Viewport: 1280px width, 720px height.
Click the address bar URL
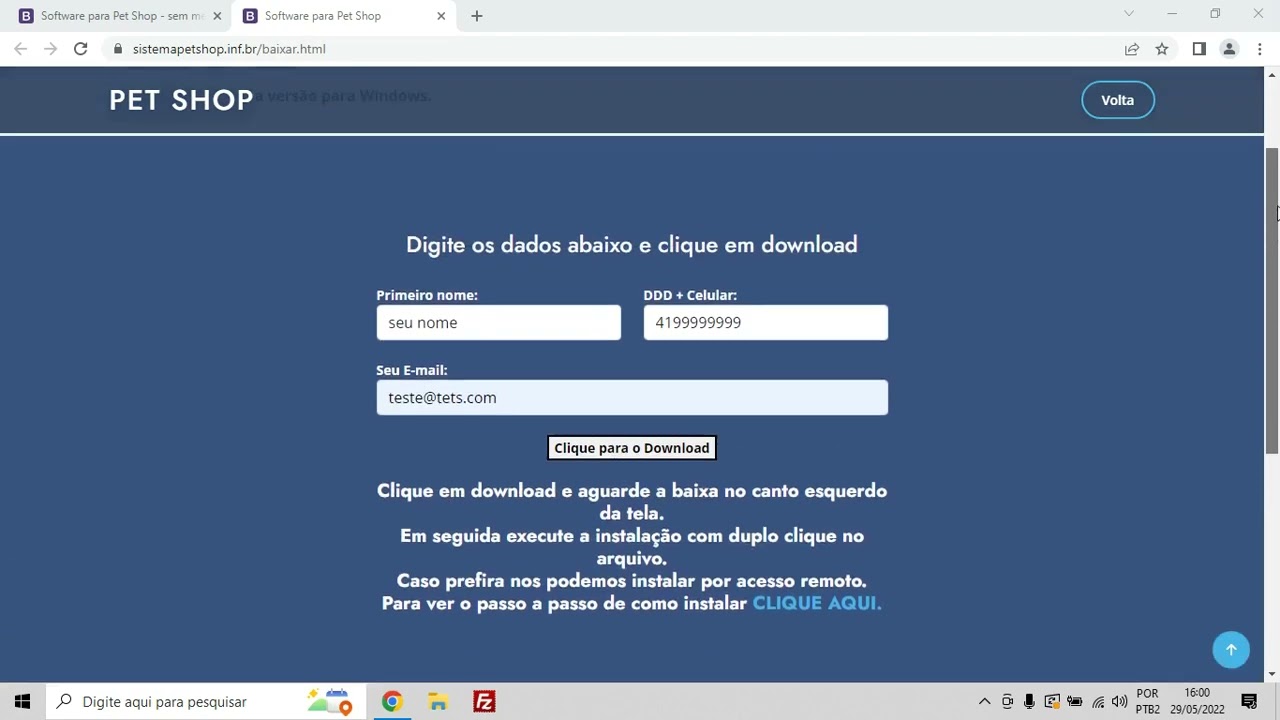click(x=229, y=49)
